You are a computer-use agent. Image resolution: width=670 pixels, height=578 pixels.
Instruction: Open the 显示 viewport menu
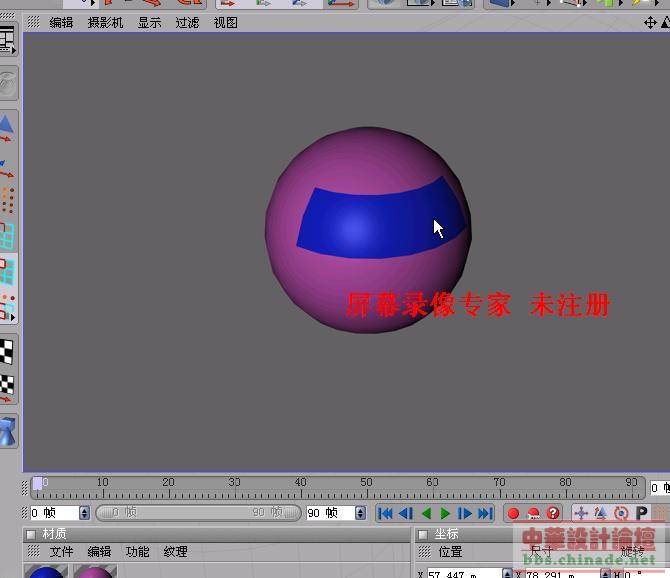click(149, 22)
